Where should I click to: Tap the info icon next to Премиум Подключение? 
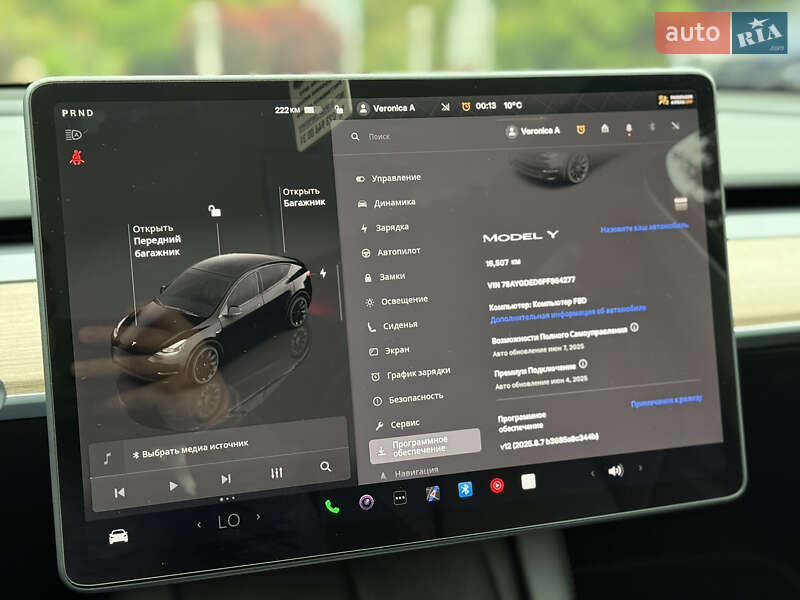583,364
